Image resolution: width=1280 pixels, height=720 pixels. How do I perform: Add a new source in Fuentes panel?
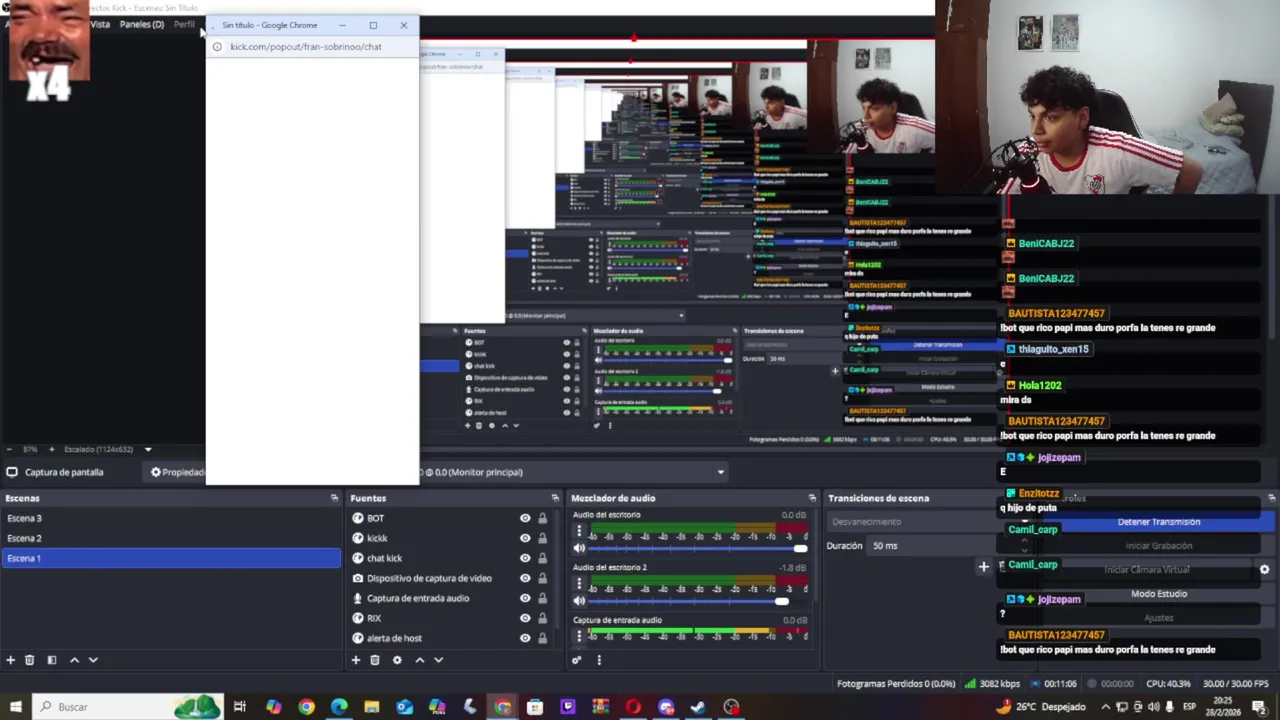pos(355,660)
